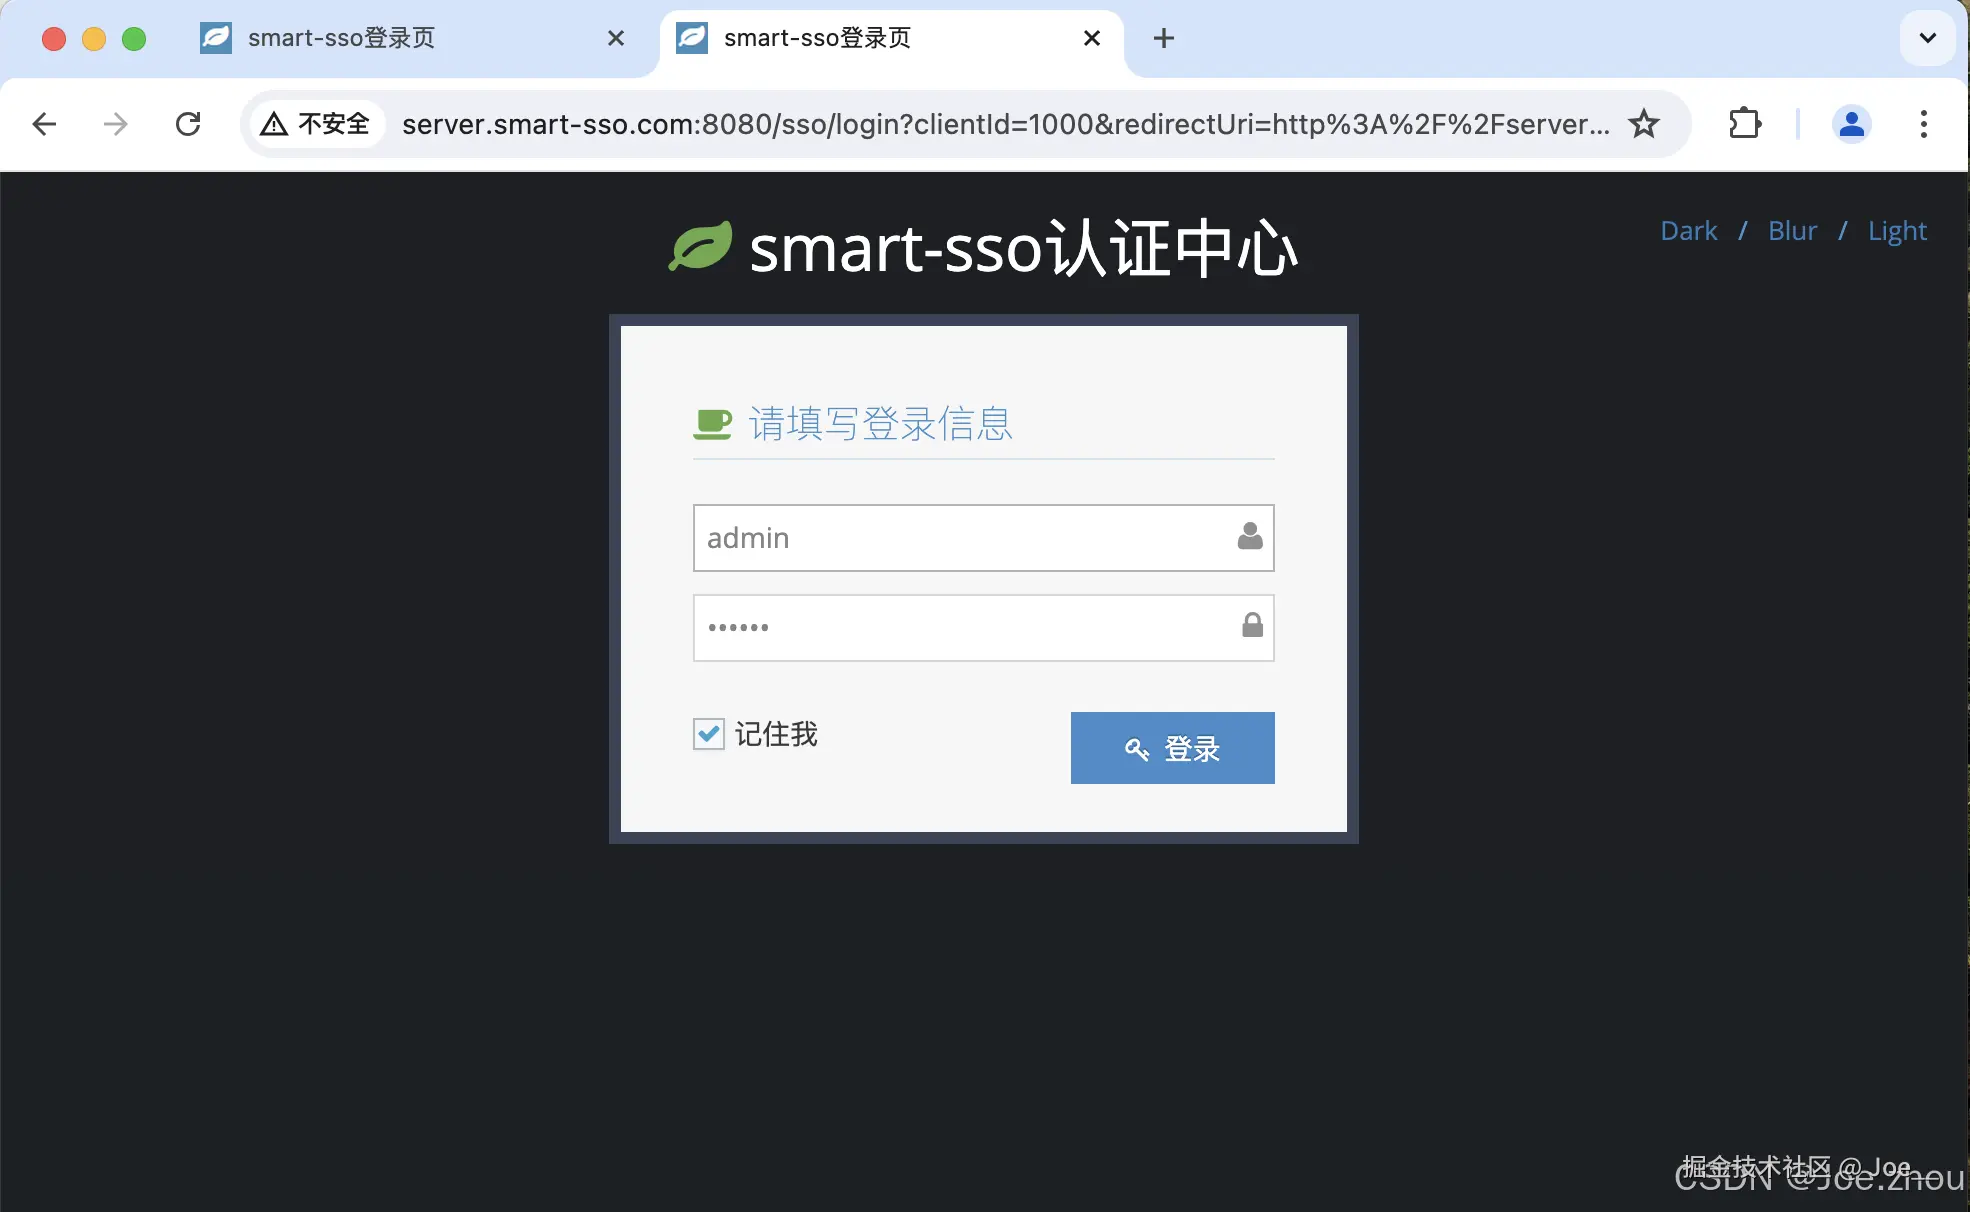Click the Chrome profile avatar icon
The height and width of the screenshot is (1212, 1970).
tap(1852, 124)
